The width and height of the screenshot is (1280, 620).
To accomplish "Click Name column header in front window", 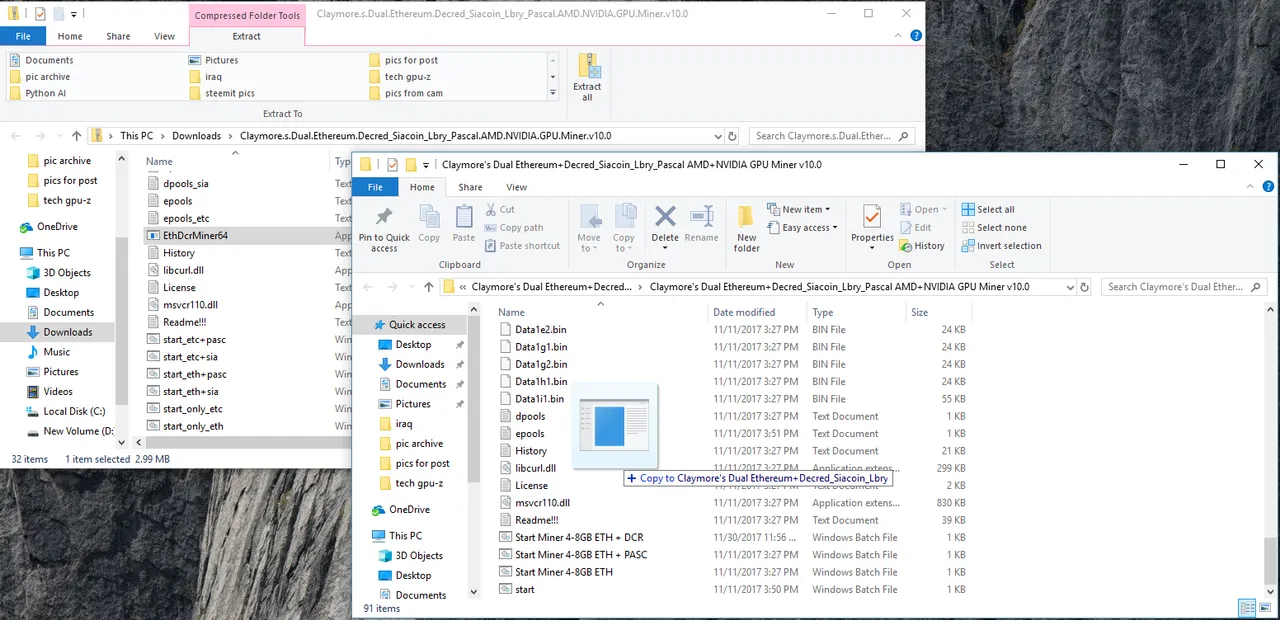I will (600, 312).
